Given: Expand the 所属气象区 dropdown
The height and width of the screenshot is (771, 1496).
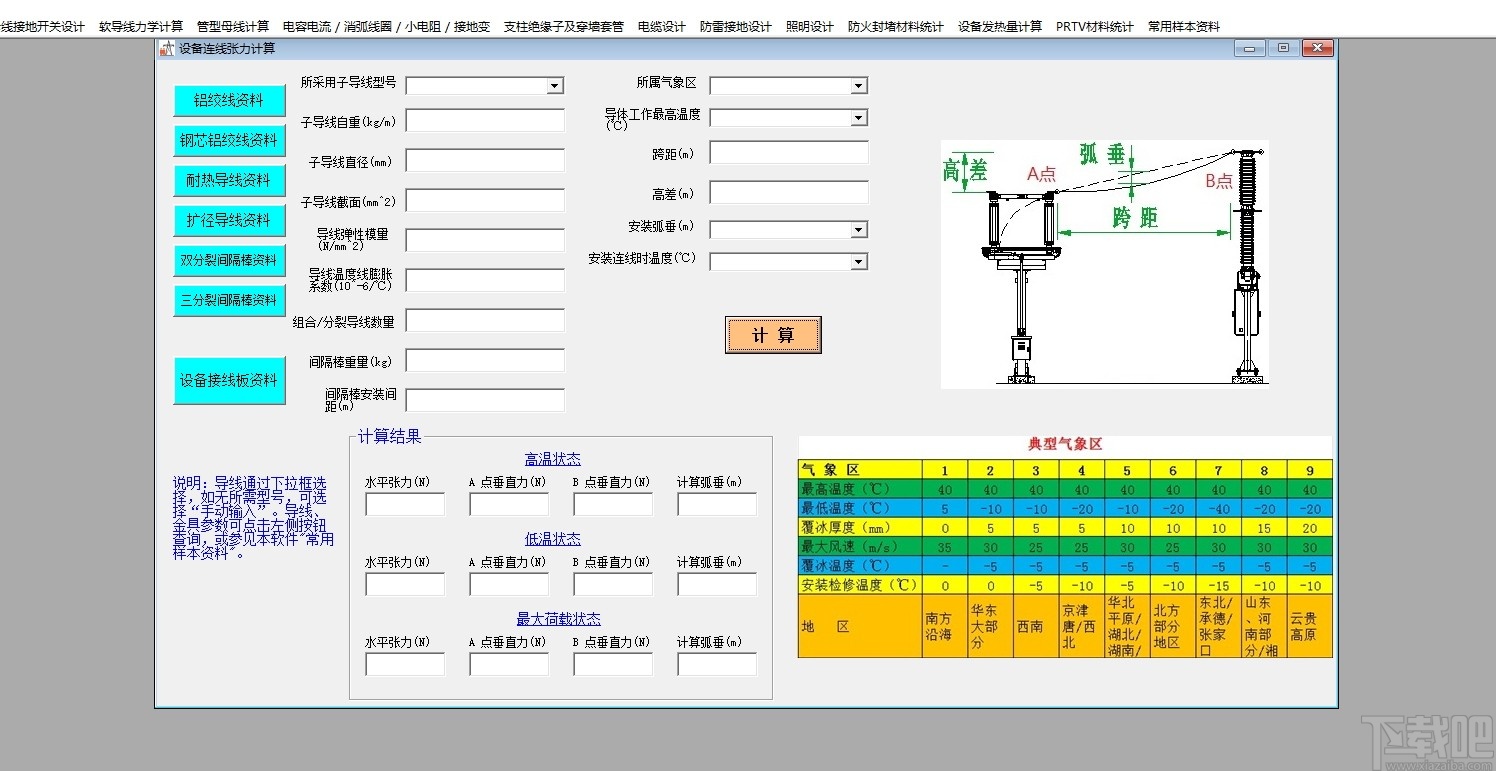Looking at the screenshot, I should [x=858, y=85].
